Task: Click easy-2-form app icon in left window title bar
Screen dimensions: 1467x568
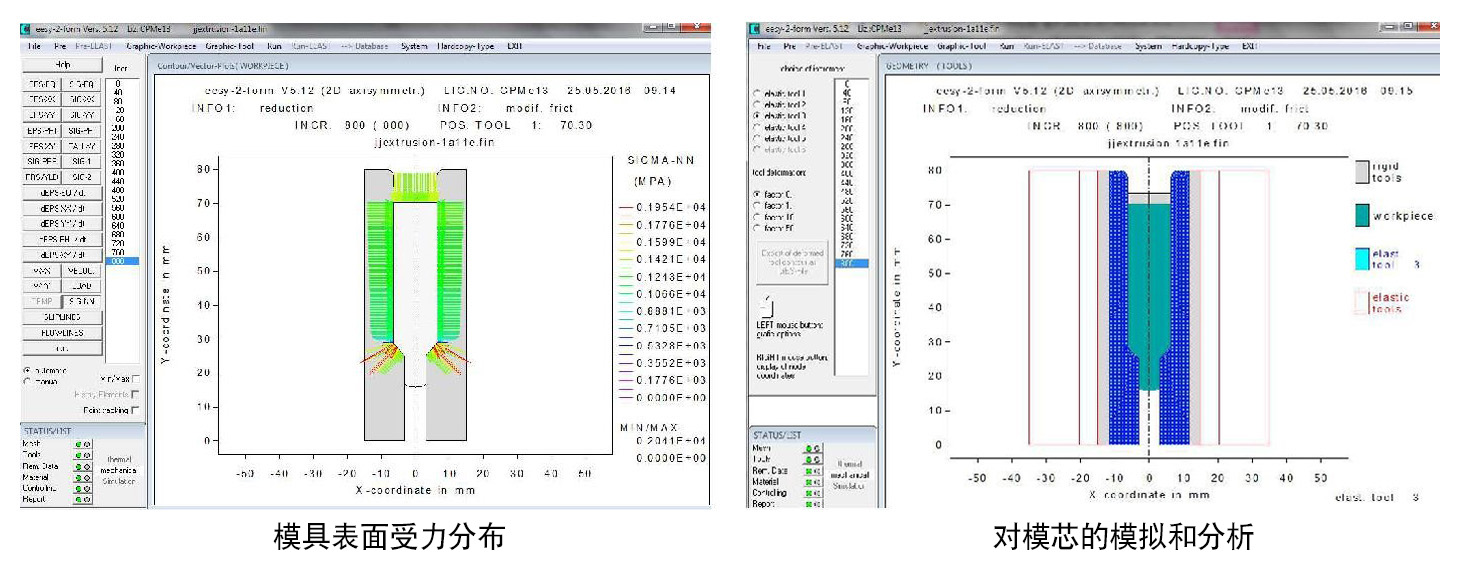Action: coord(27,30)
